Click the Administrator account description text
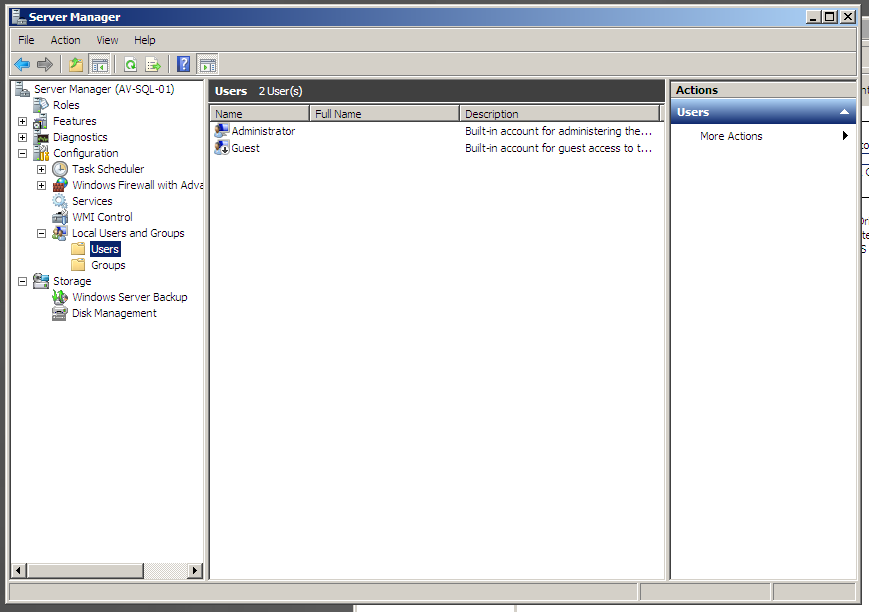 pyautogui.click(x=559, y=131)
